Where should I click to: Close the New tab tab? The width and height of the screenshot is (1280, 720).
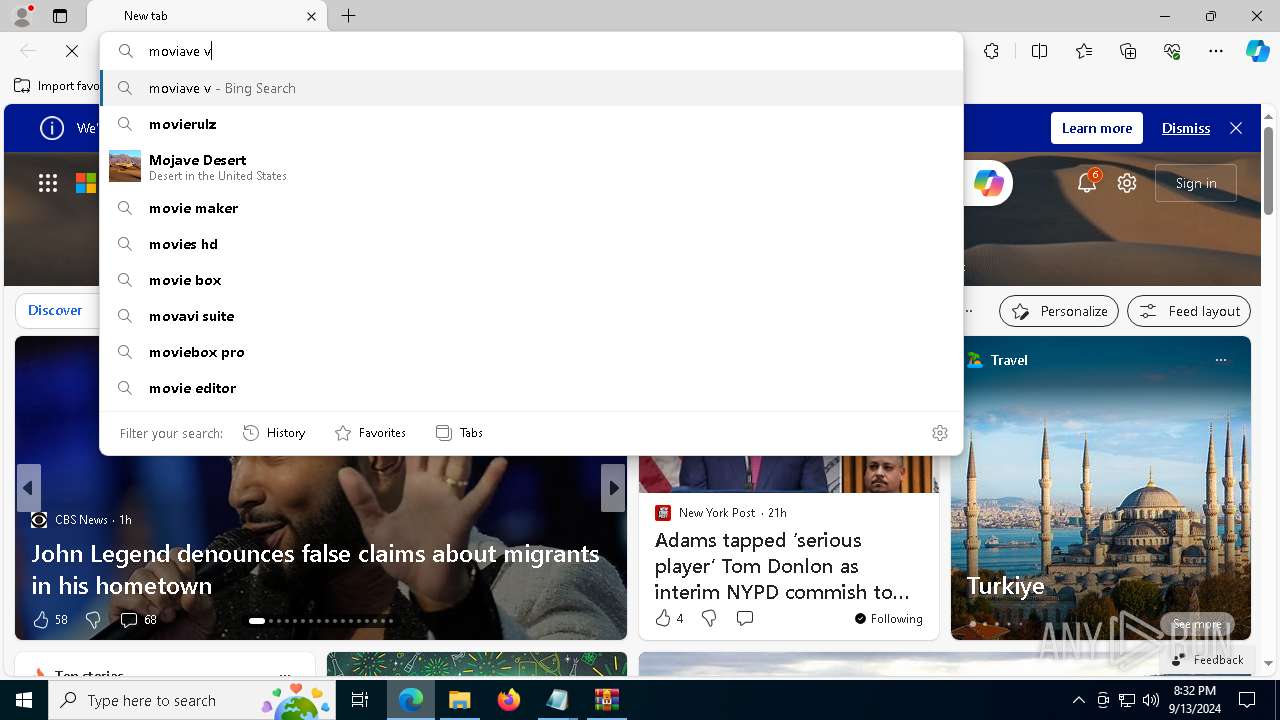pyautogui.click(x=311, y=16)
